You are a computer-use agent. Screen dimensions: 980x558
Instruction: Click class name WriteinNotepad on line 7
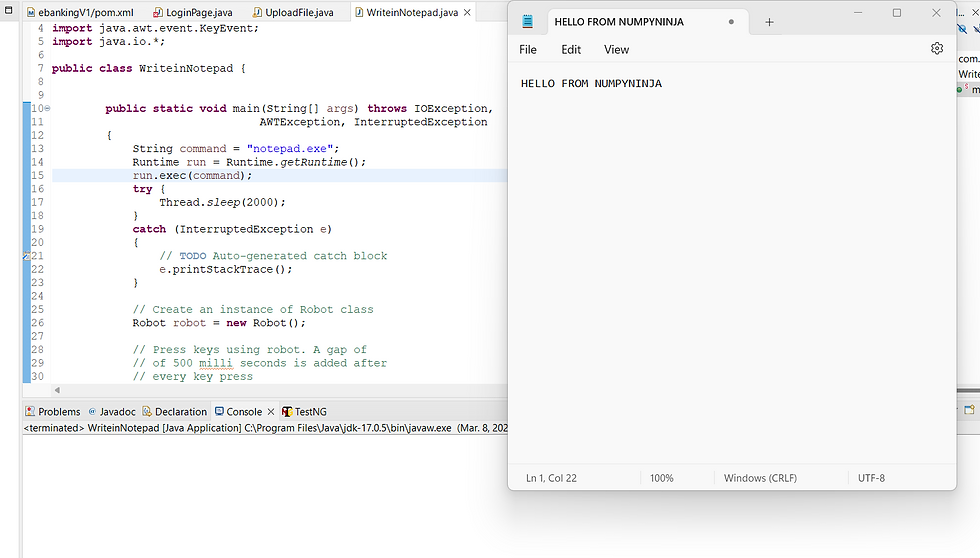[186, 68]
